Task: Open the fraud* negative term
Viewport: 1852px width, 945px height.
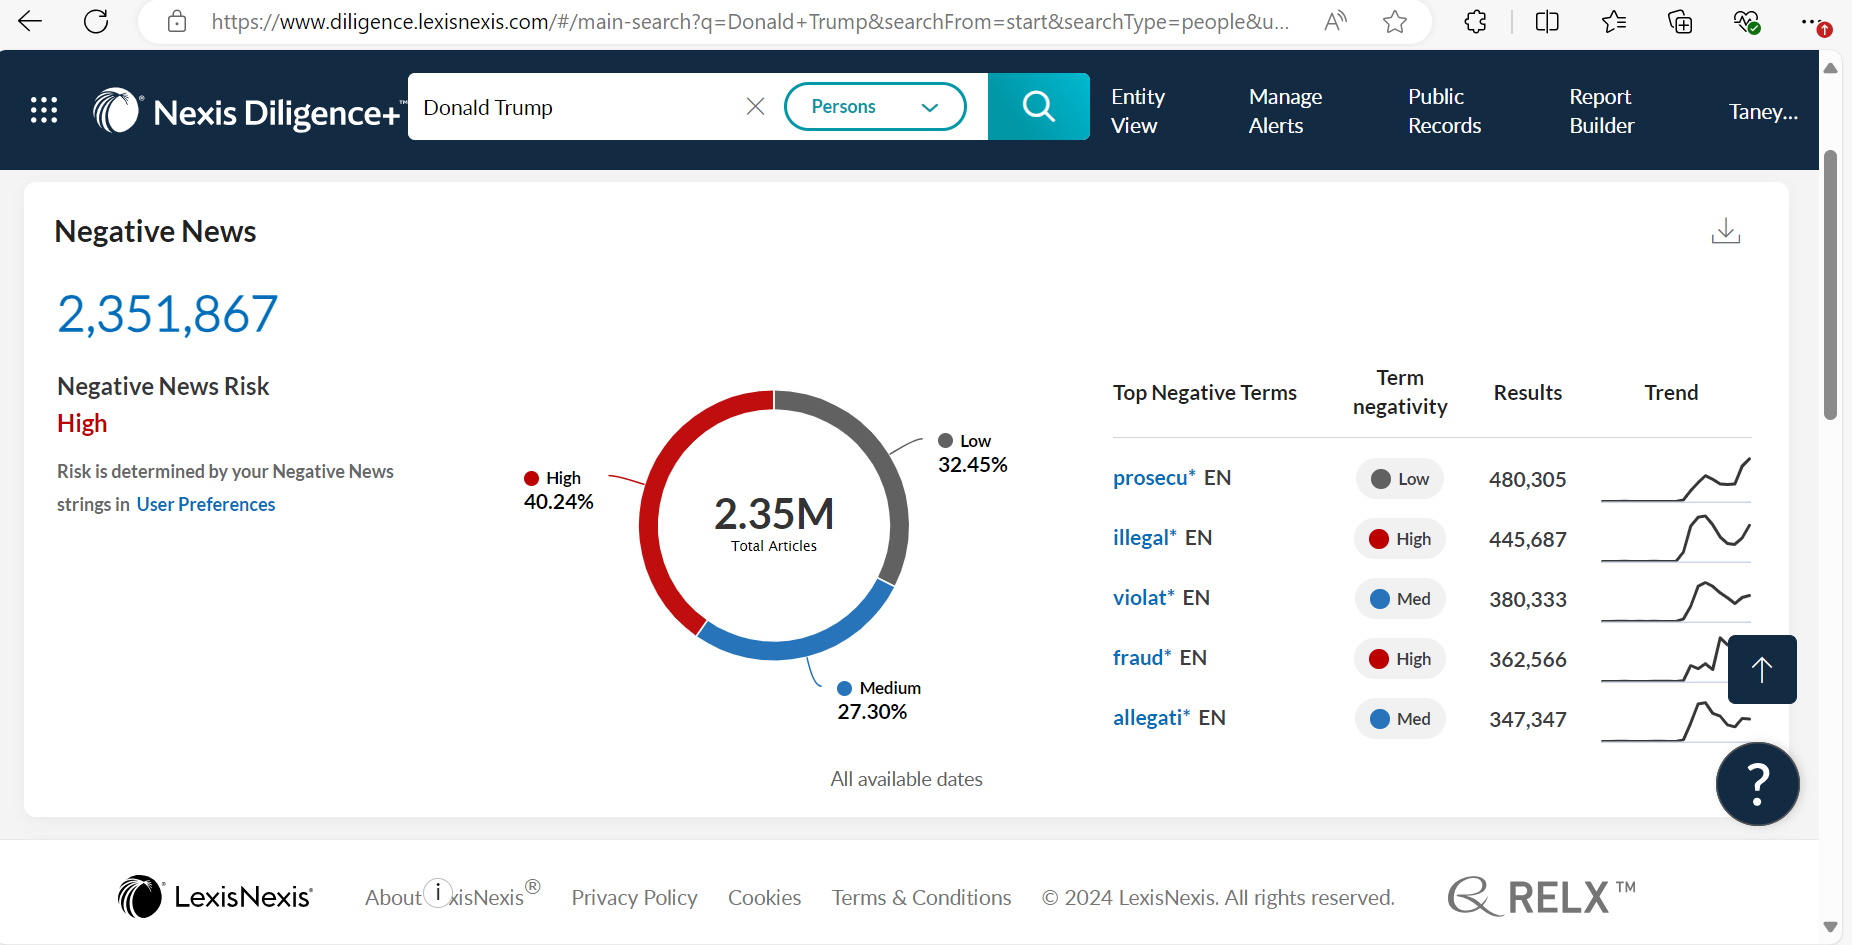Action: pos(1142,658)
